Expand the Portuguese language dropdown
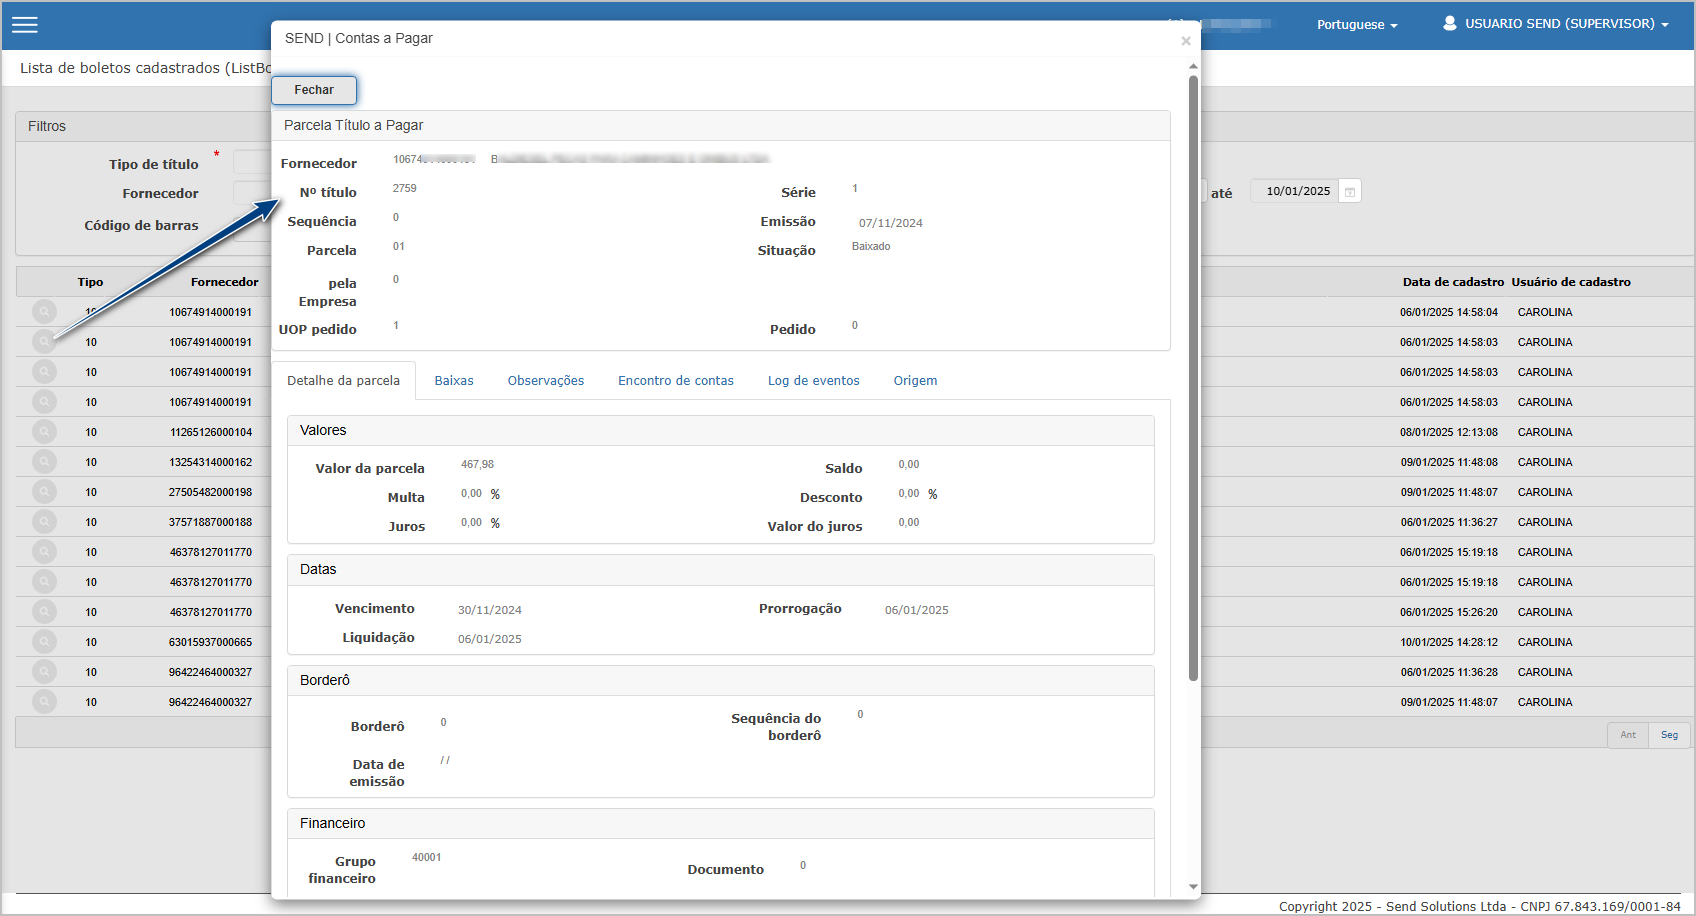 tap(1357, 25)
